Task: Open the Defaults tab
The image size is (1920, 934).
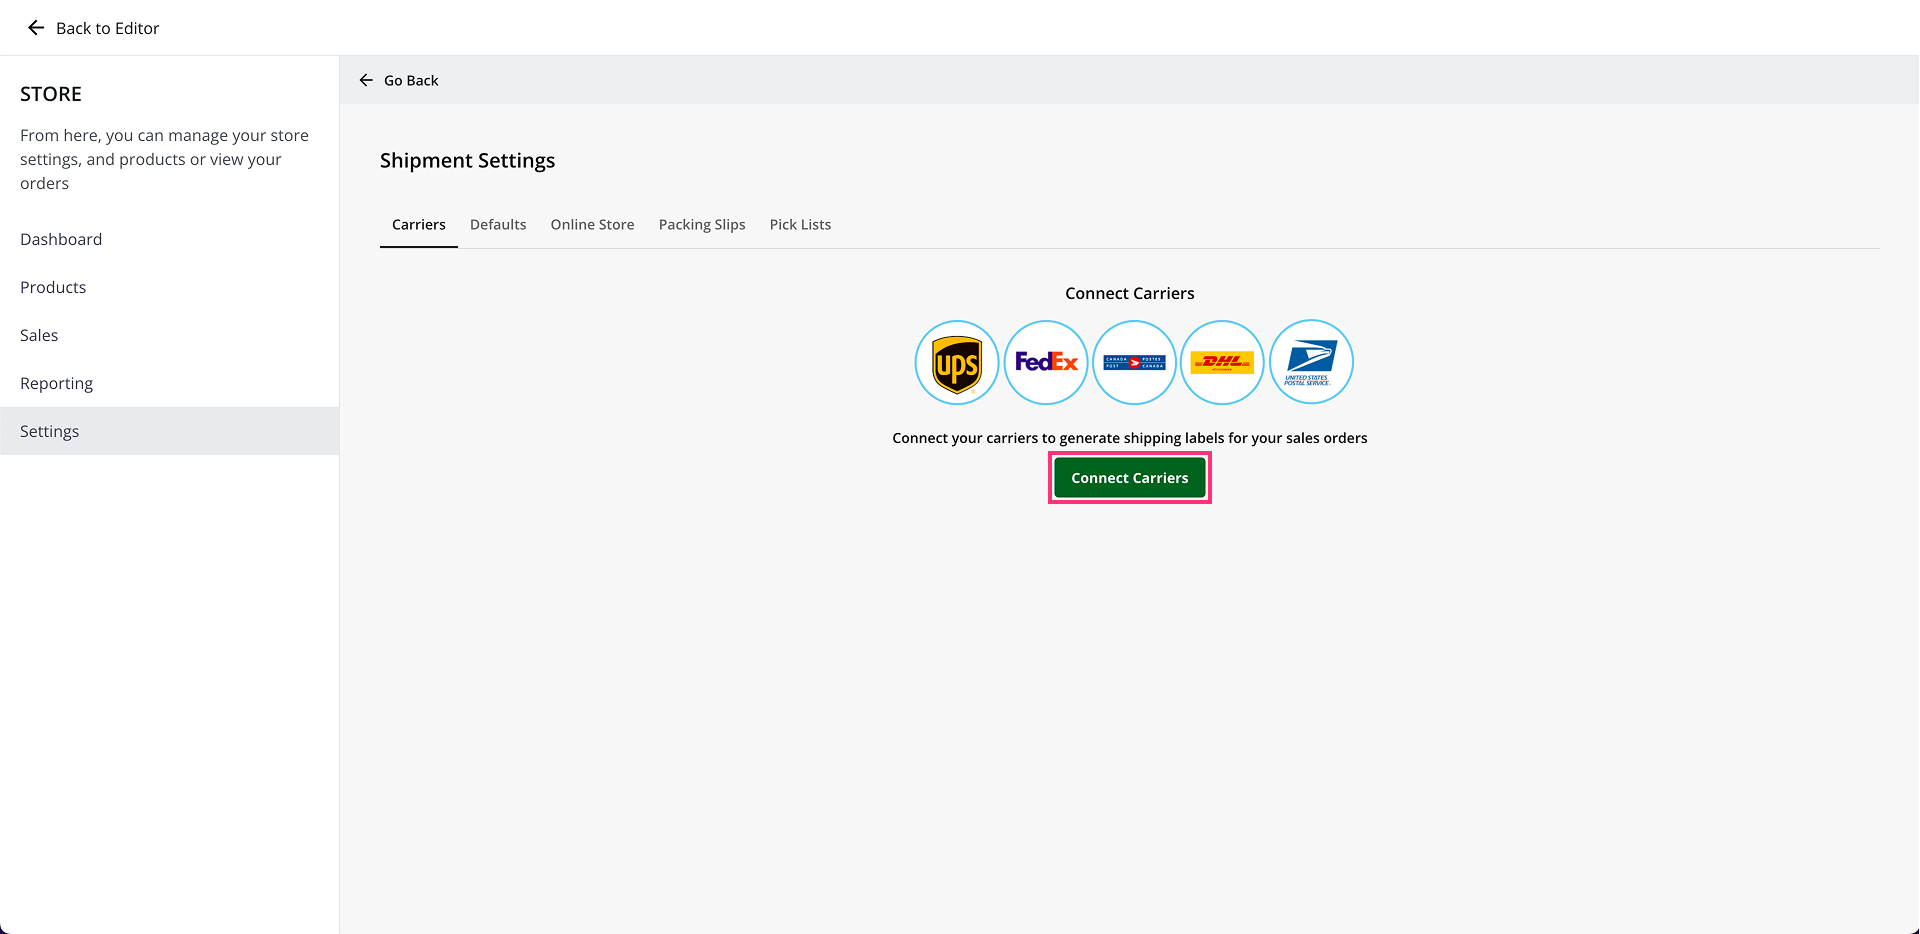Action: pos(498,225)
